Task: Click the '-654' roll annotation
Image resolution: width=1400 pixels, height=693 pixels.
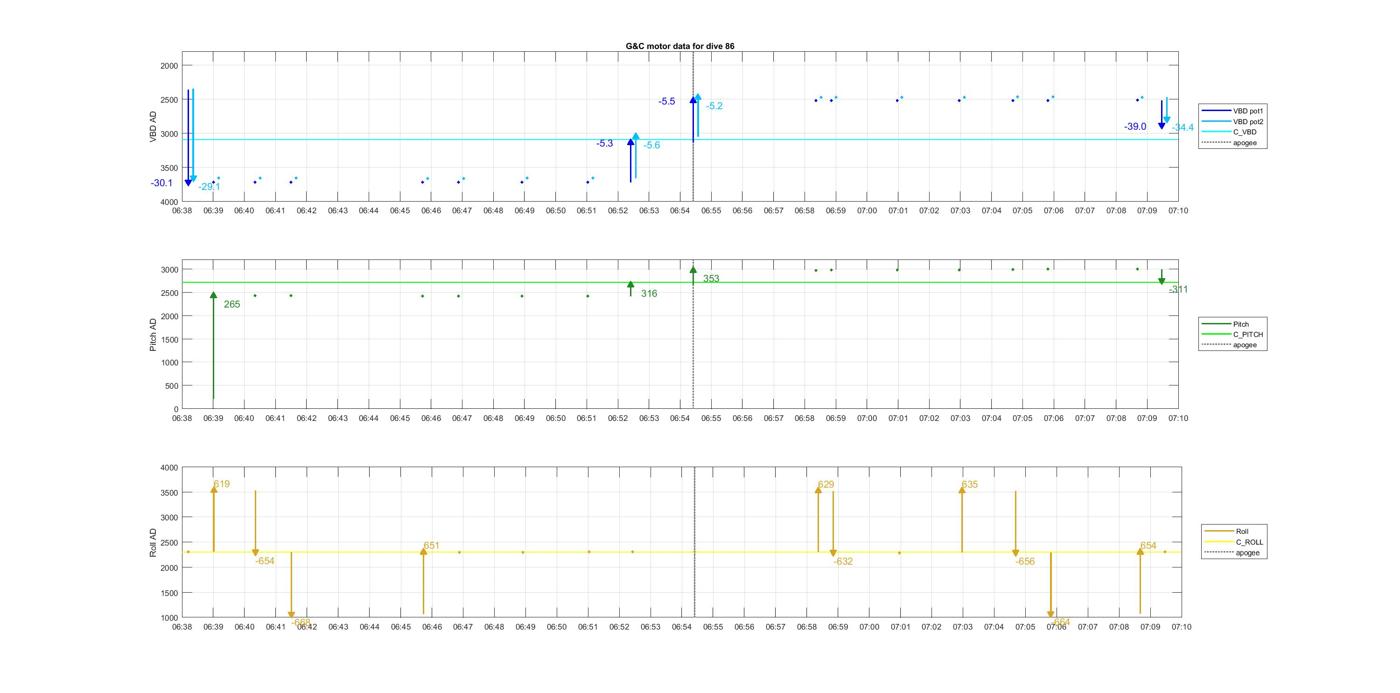Action: tap(265, 562)
